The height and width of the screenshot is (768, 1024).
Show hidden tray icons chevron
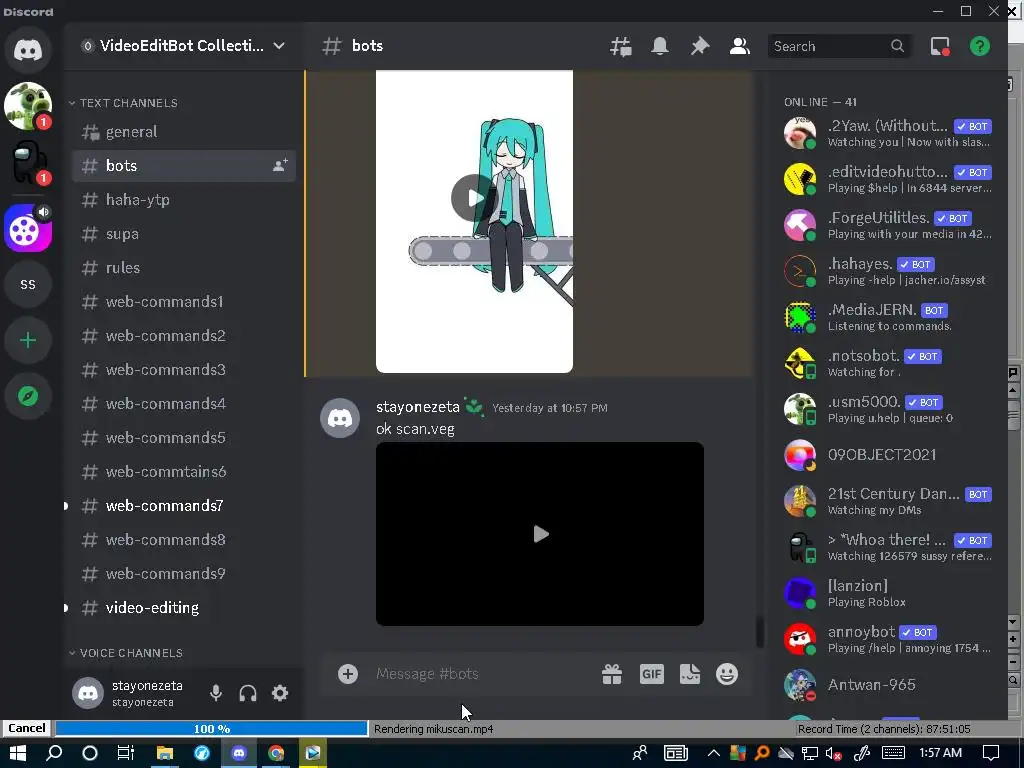coord(713,754)
